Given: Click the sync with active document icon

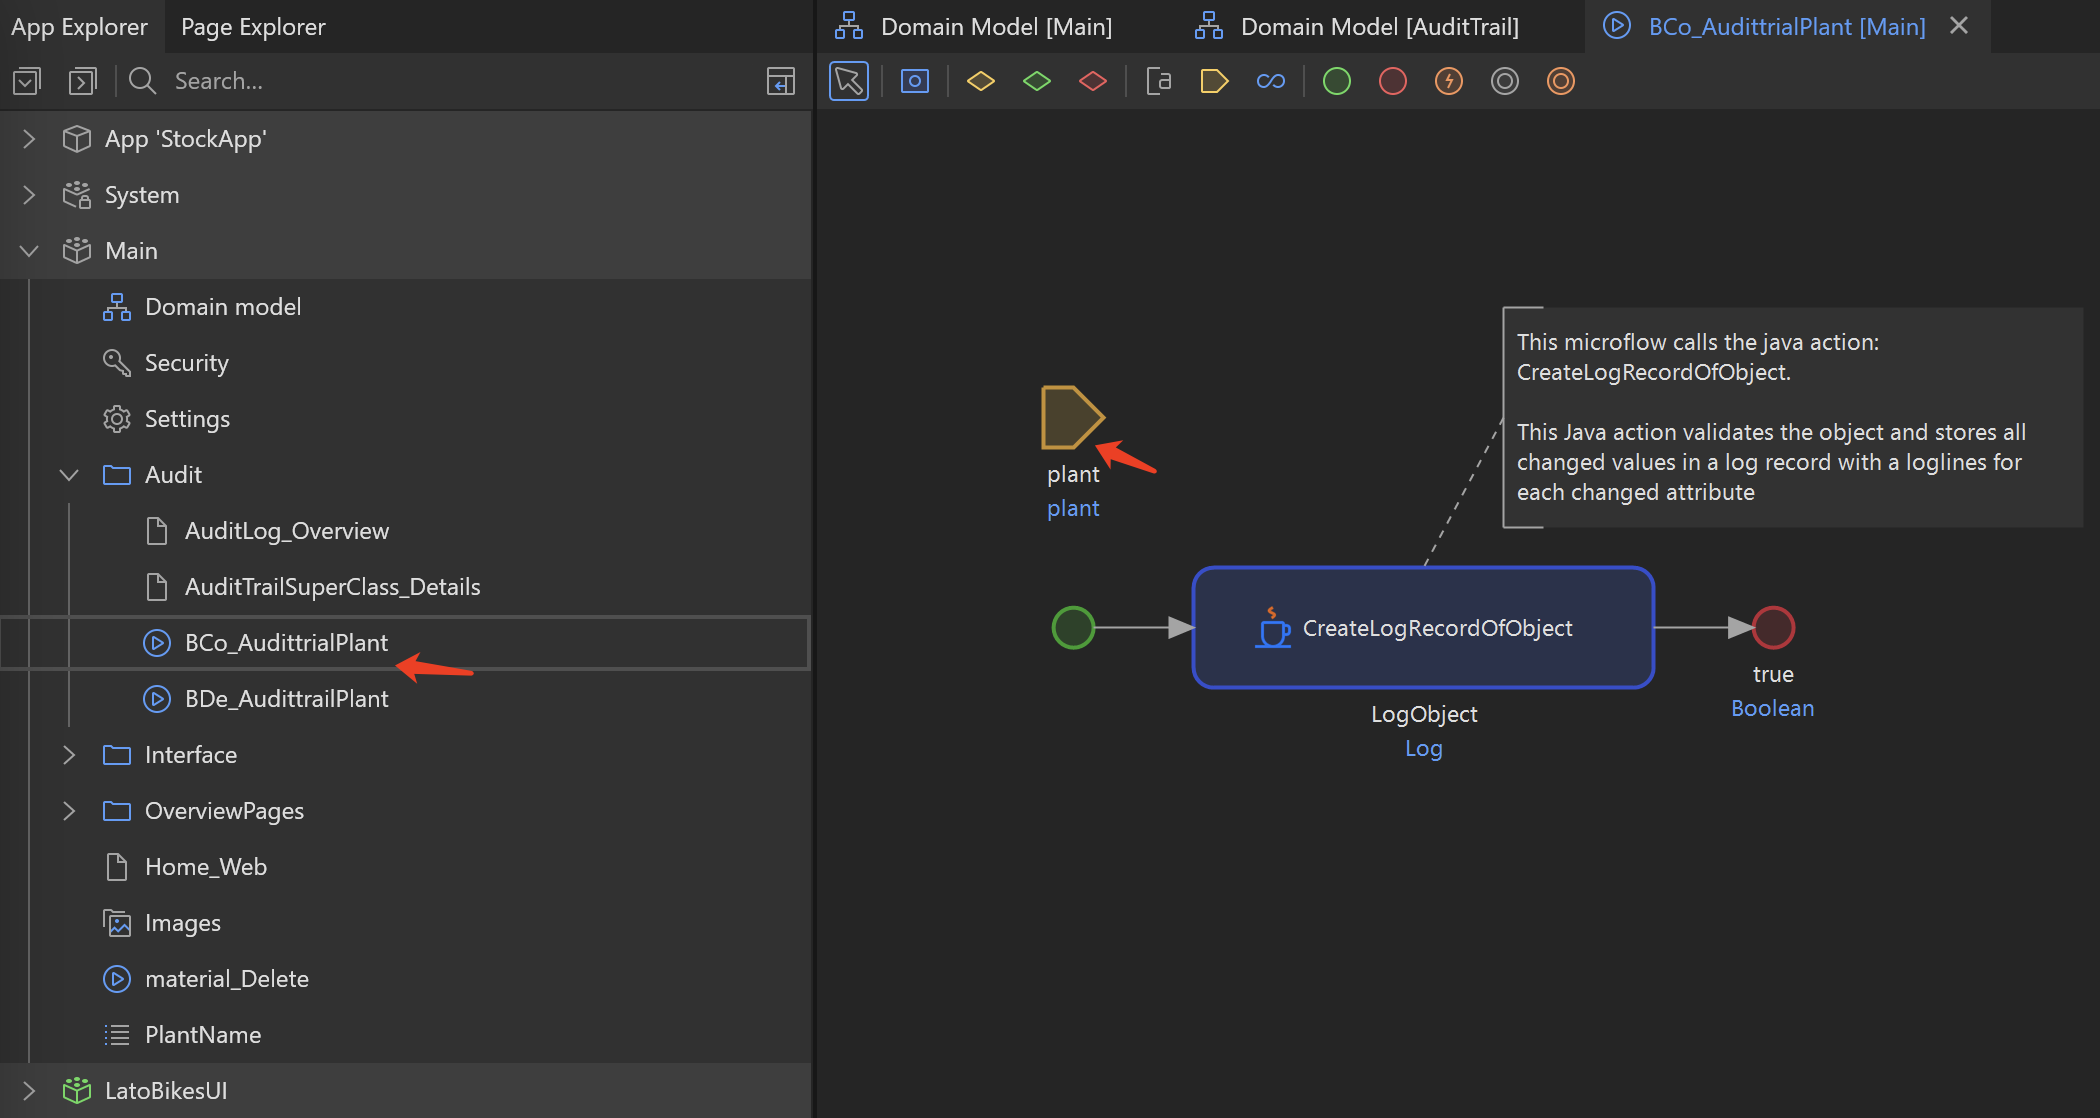Looking at the screenshot, I should point(781,81).
